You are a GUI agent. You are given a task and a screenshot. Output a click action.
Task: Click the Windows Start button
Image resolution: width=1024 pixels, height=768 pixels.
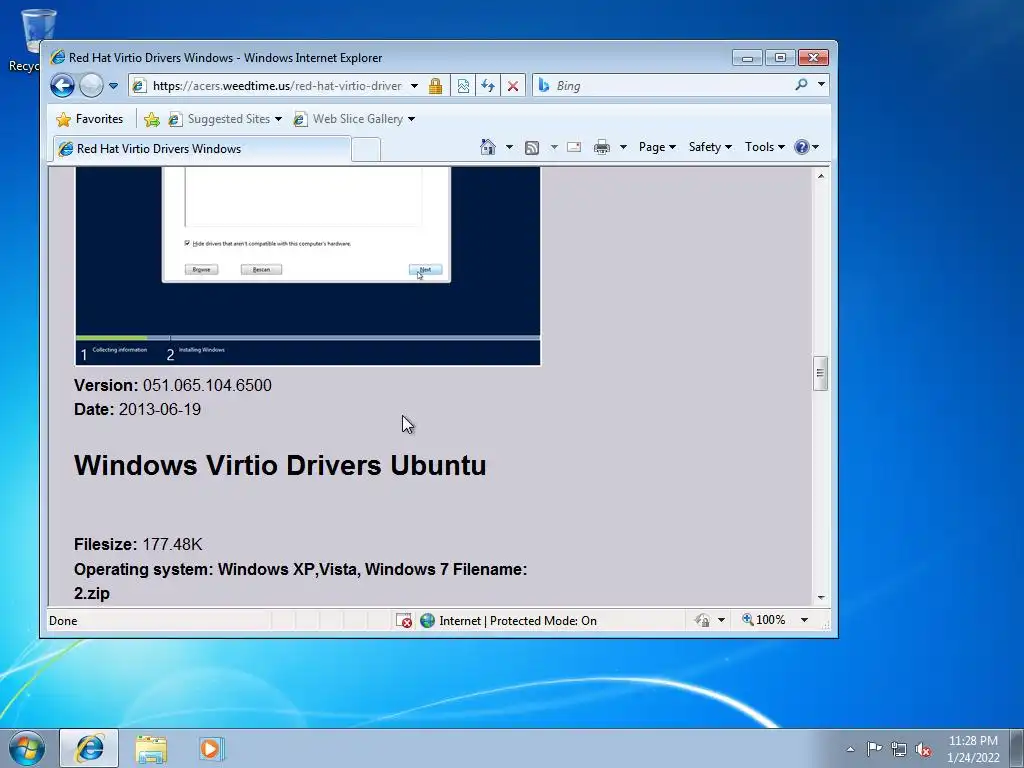(27, 748)
